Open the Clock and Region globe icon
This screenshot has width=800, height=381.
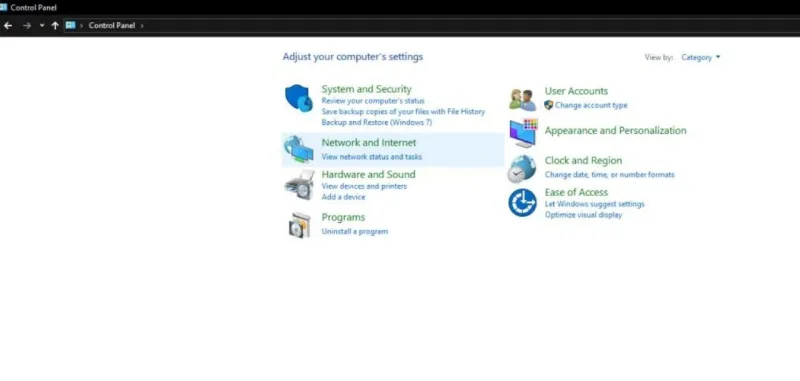[522, 169]
